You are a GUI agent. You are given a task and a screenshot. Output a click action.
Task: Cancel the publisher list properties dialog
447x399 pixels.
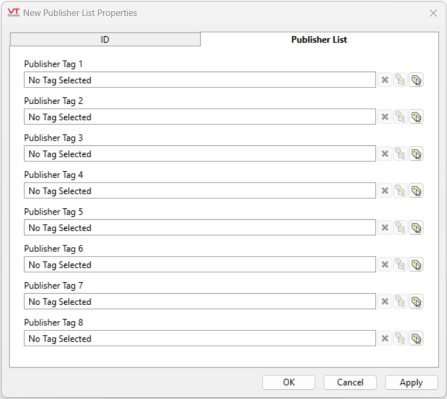click(350, 382)
